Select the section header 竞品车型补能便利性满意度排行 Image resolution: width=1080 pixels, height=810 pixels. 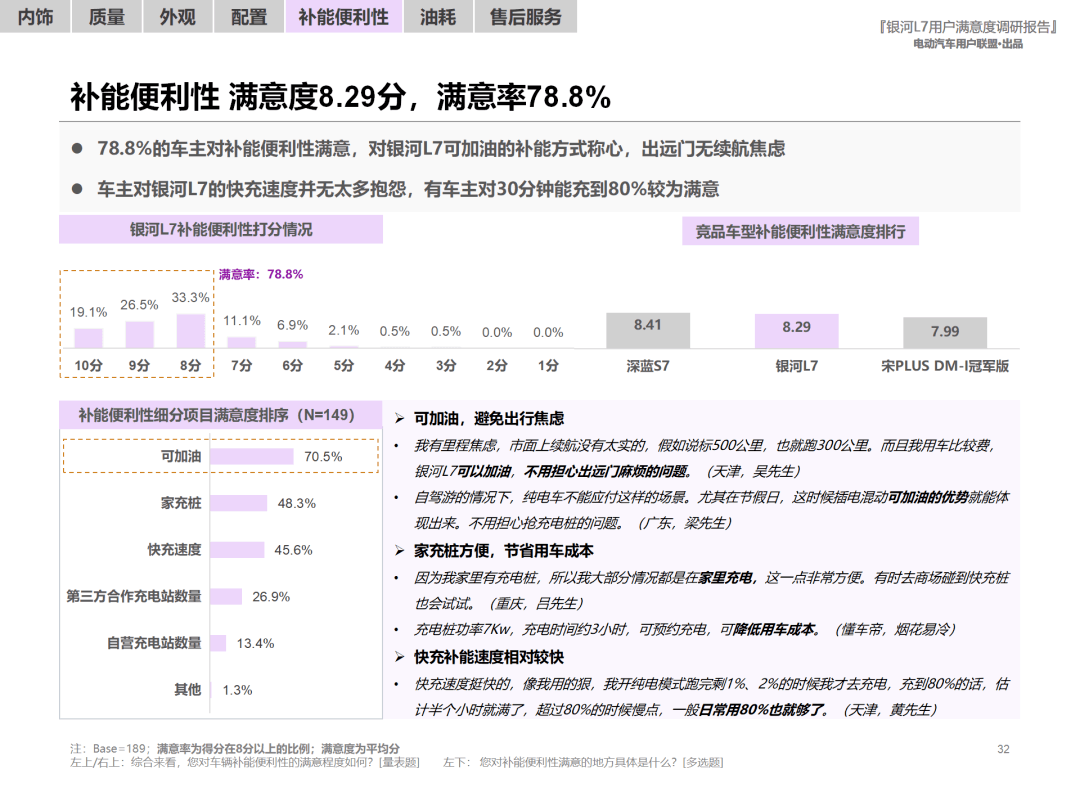coord(800,231)
